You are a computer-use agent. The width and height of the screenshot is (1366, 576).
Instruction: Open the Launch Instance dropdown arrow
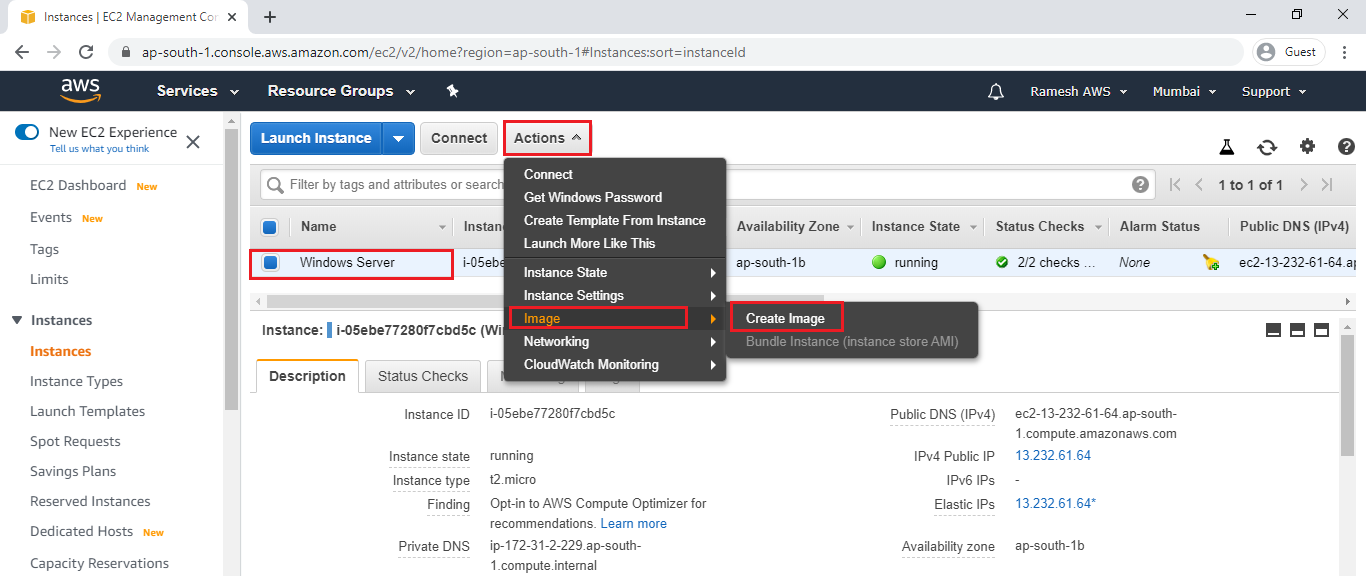398,138
